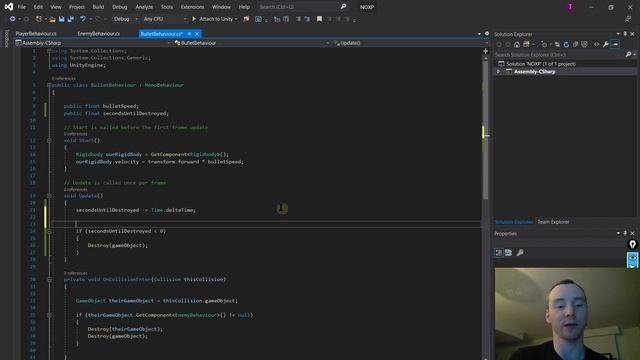640x360 pixels.
Task: Click the split editor plus icon above the scrollbar
Action: click(485, 51)
